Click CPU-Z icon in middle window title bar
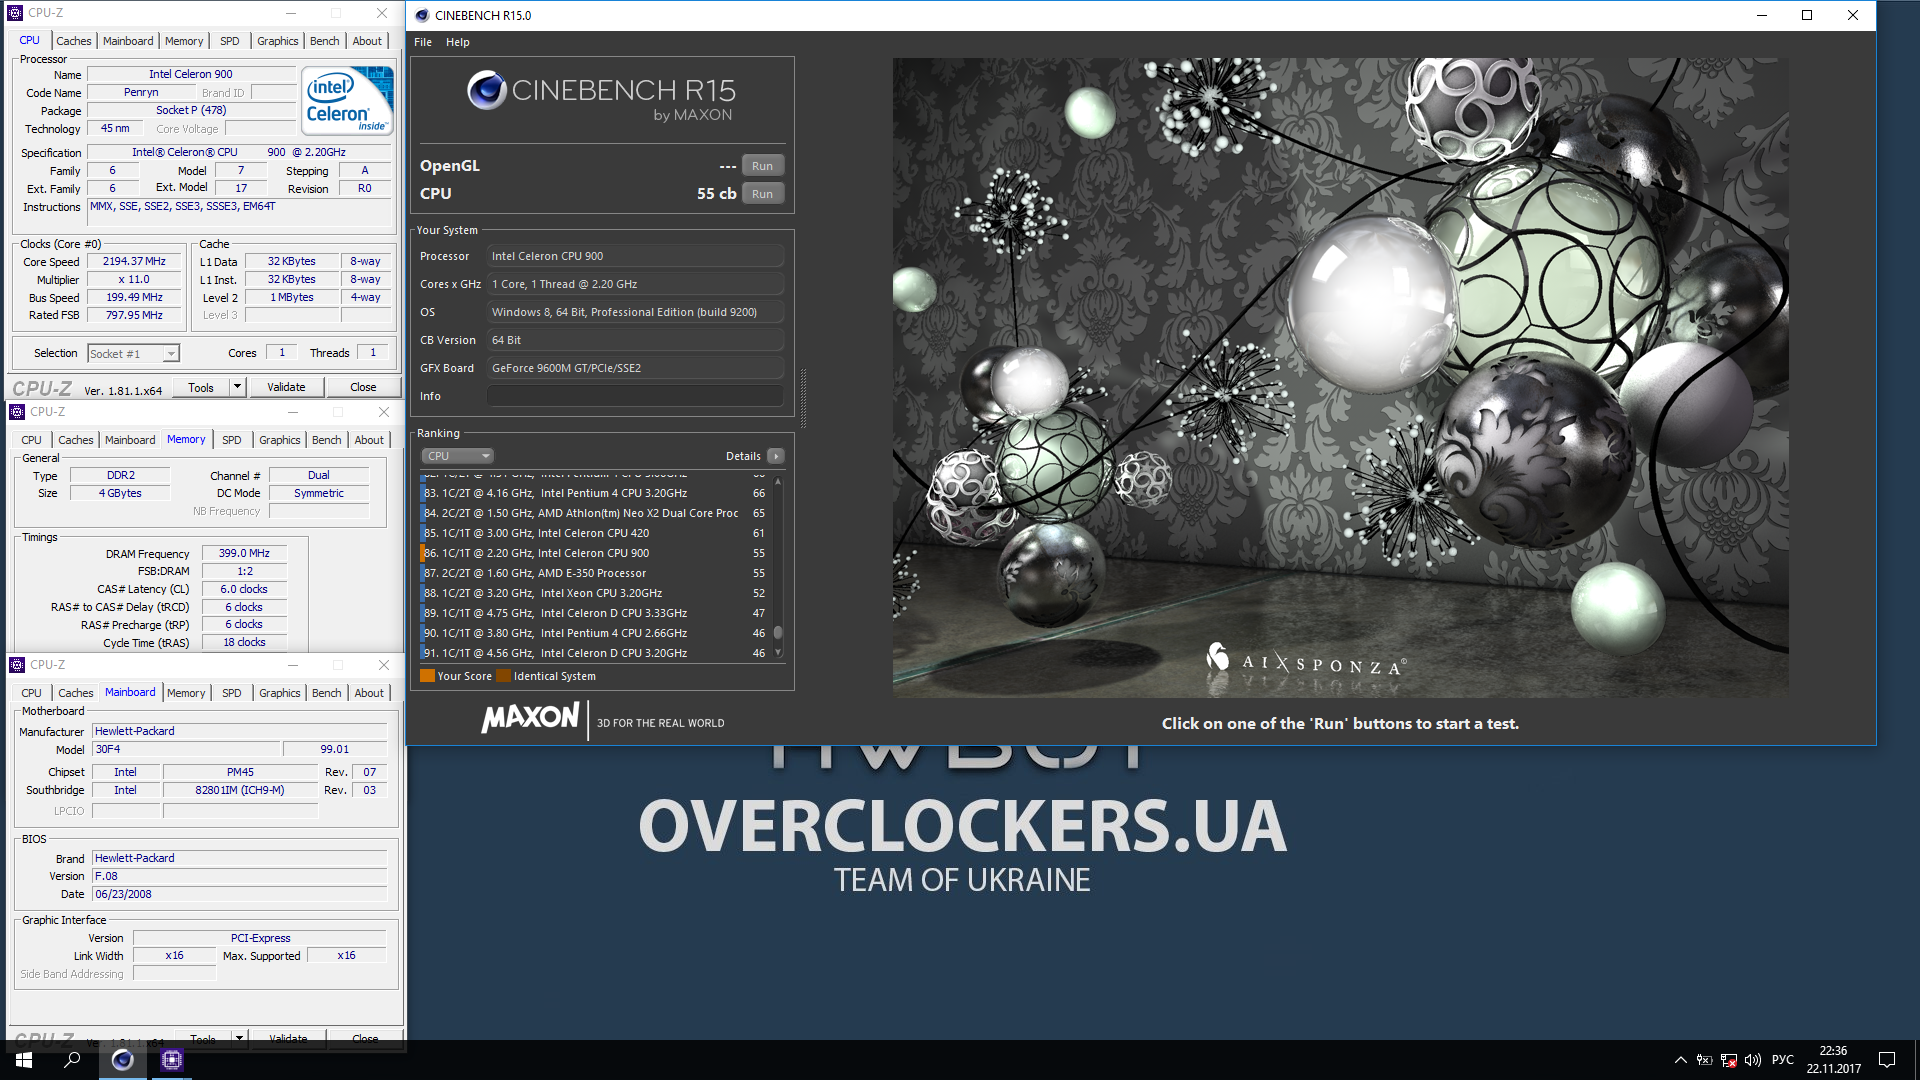1920x1080 pixels. point(17,412)
